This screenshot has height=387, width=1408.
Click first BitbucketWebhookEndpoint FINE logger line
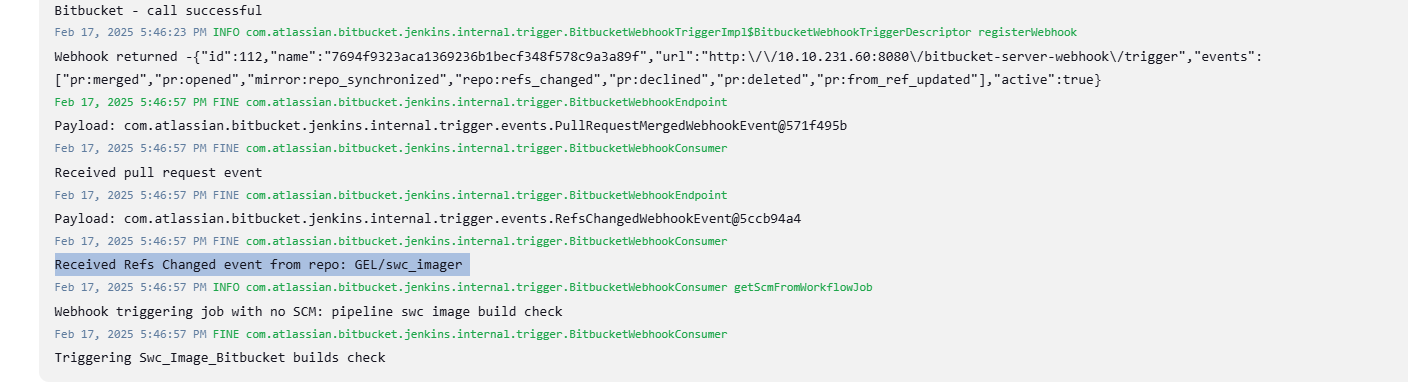(x=390, y=103)
